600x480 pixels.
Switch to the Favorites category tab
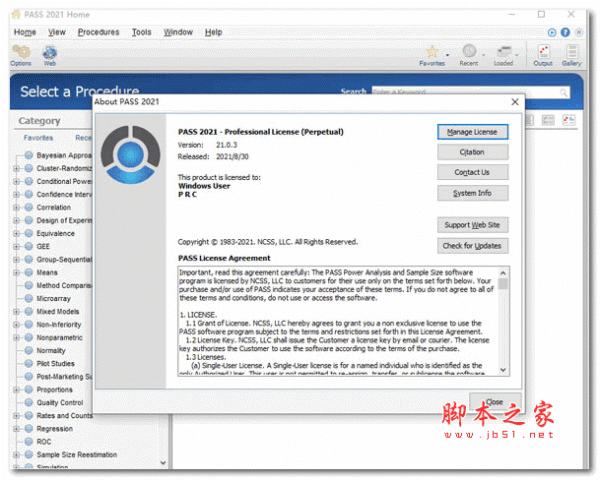coord(38,137)
